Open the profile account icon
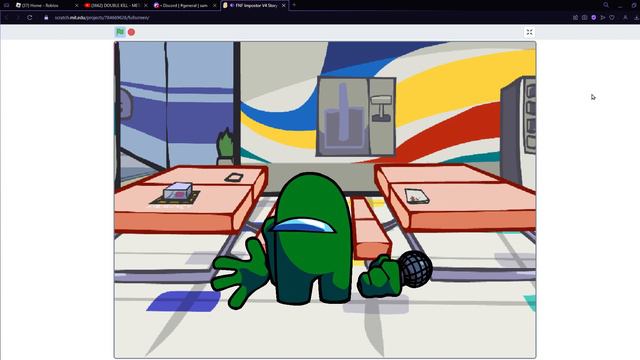The width and height of the screenshot is (640, 360). point(625,18)
